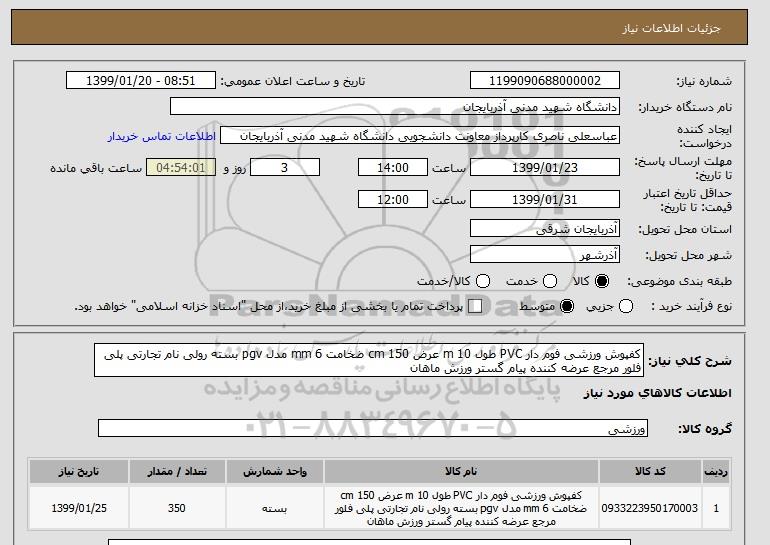The image size is (770, 545).
Task: Click the شماره نیاز field 1199090688000002
Action: coord(545,81)
